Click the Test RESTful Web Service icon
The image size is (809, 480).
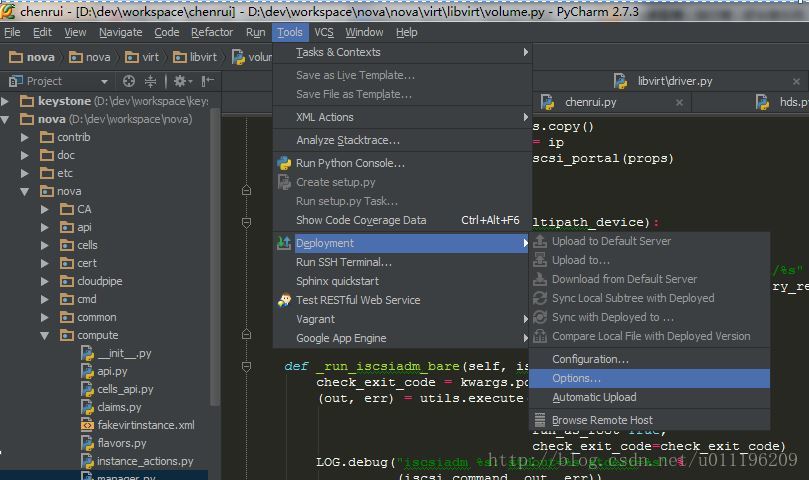(284, 300)
